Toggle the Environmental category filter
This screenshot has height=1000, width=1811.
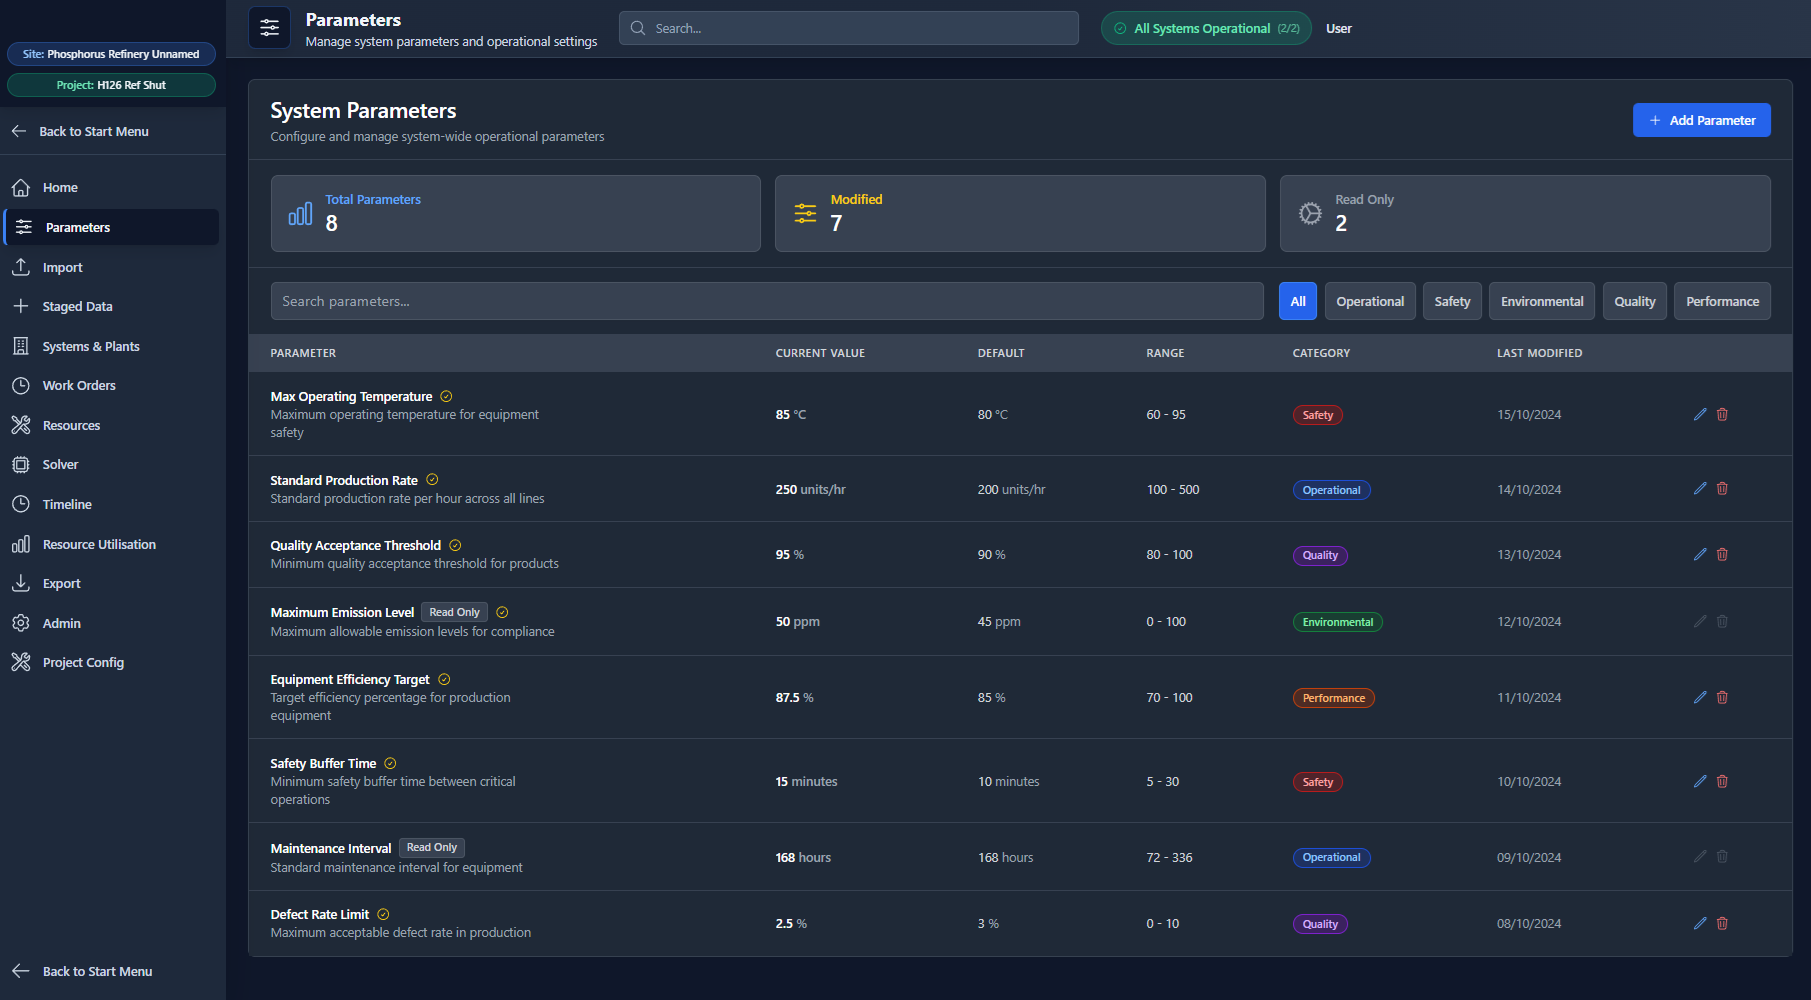pos(1541,301)
